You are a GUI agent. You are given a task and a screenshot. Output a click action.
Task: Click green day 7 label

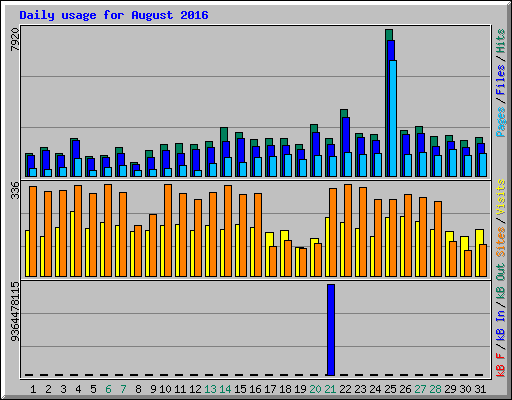123,389
